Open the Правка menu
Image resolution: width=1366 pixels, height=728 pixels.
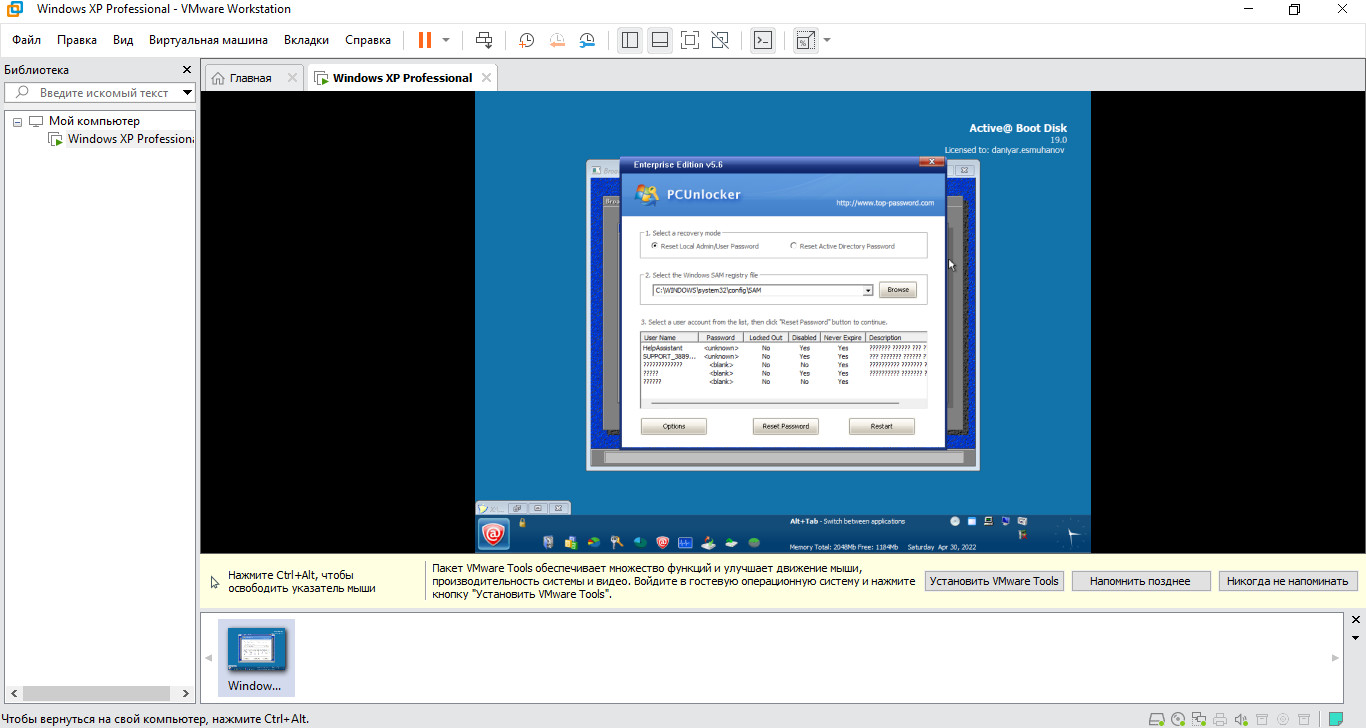(77, 40)
